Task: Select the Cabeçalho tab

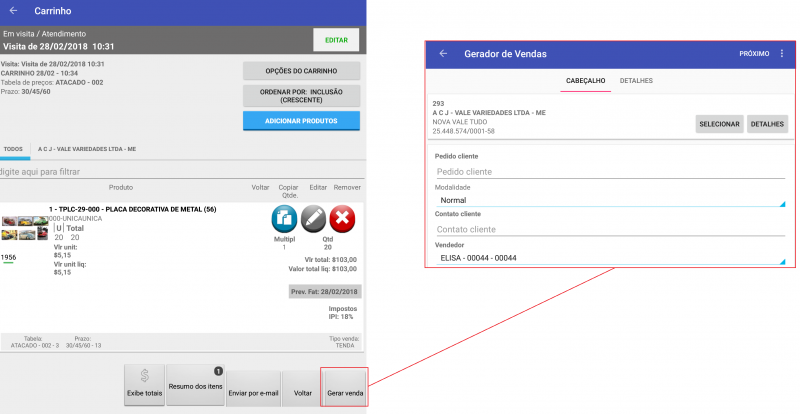Action: 585,79
